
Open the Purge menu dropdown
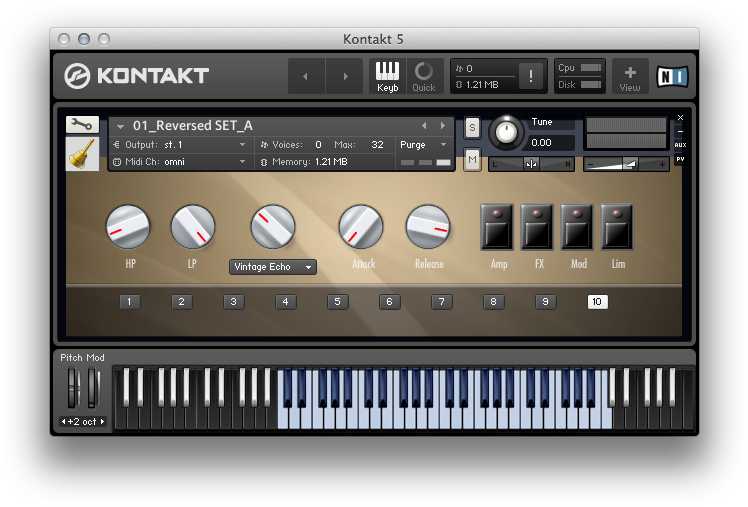[423, 145]
